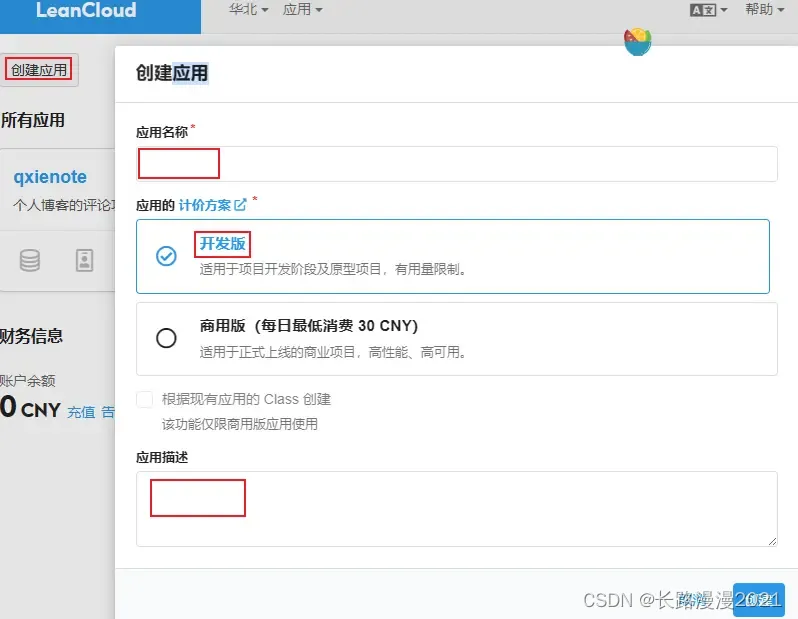Image resolution: width=798 pixels, height=619 pixels.
Task: Click external-link icon beside 计价方案
Action: pos(240,205)
